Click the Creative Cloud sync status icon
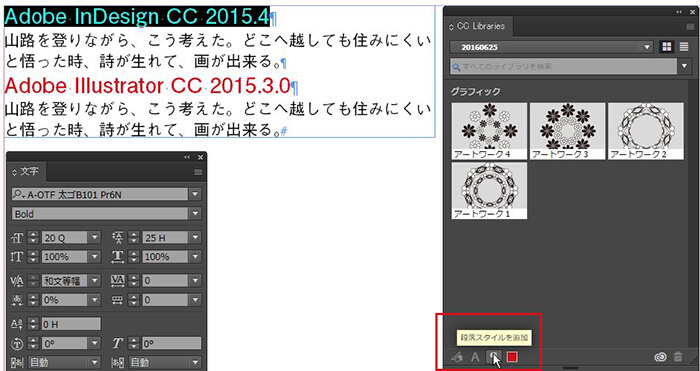This screenshot has width=700, height=371. [x=660, y=357]
